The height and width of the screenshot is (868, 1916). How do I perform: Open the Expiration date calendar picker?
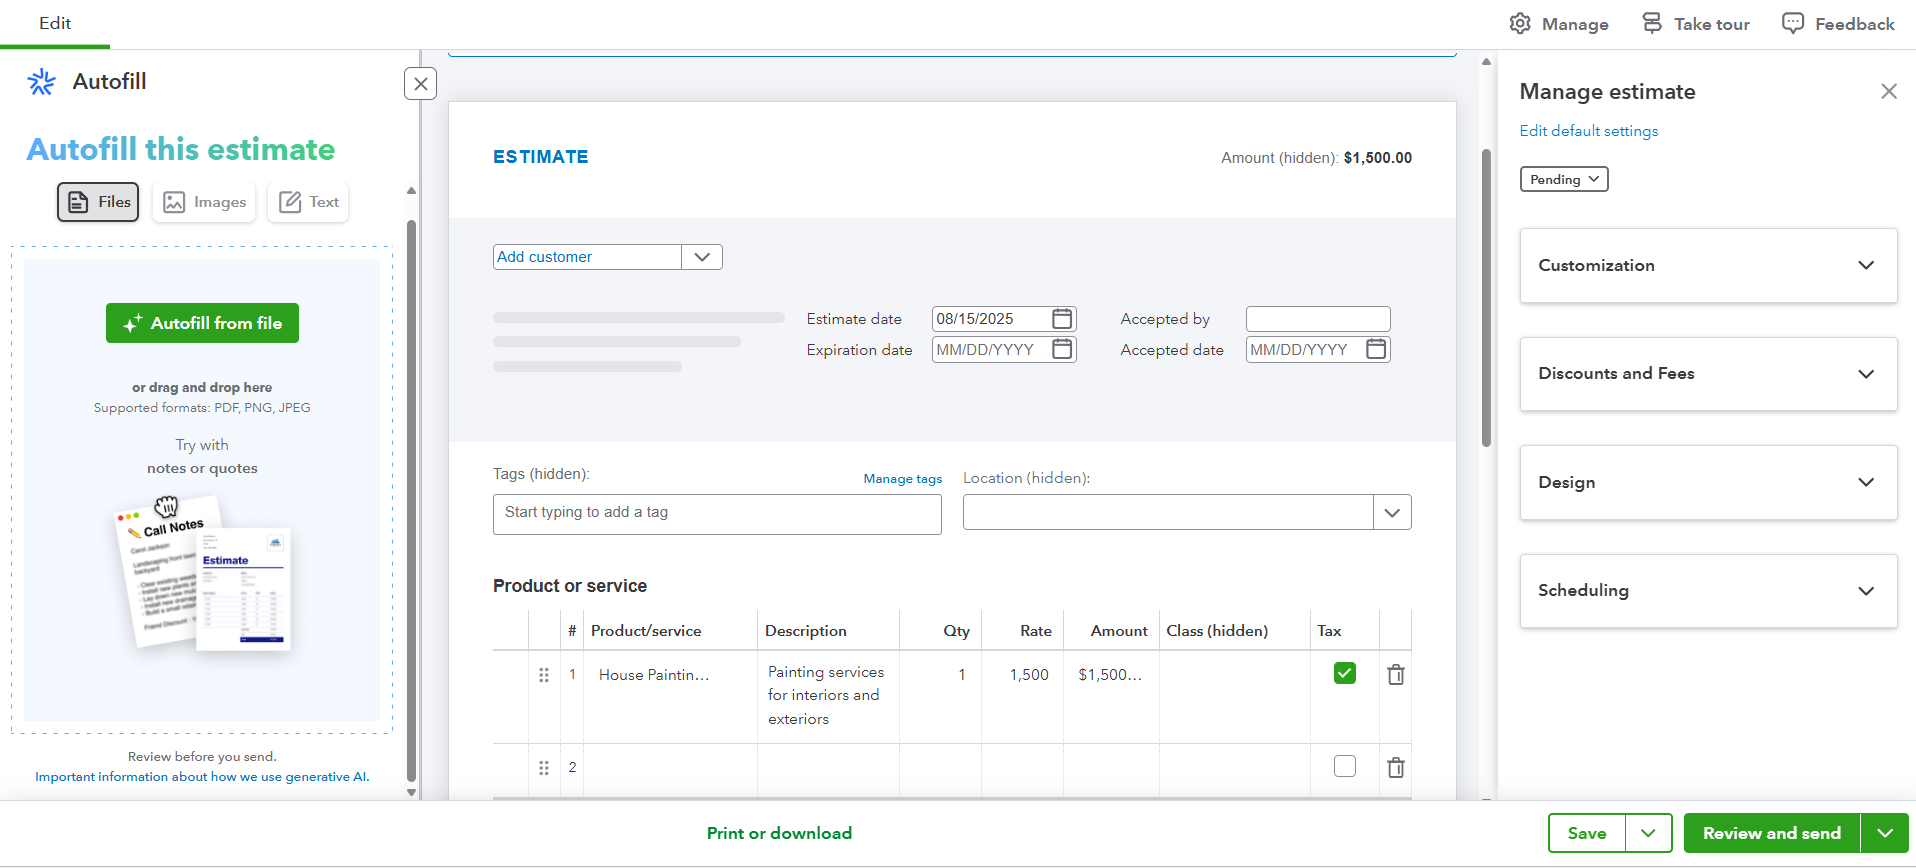click(x=1062, y=350)
